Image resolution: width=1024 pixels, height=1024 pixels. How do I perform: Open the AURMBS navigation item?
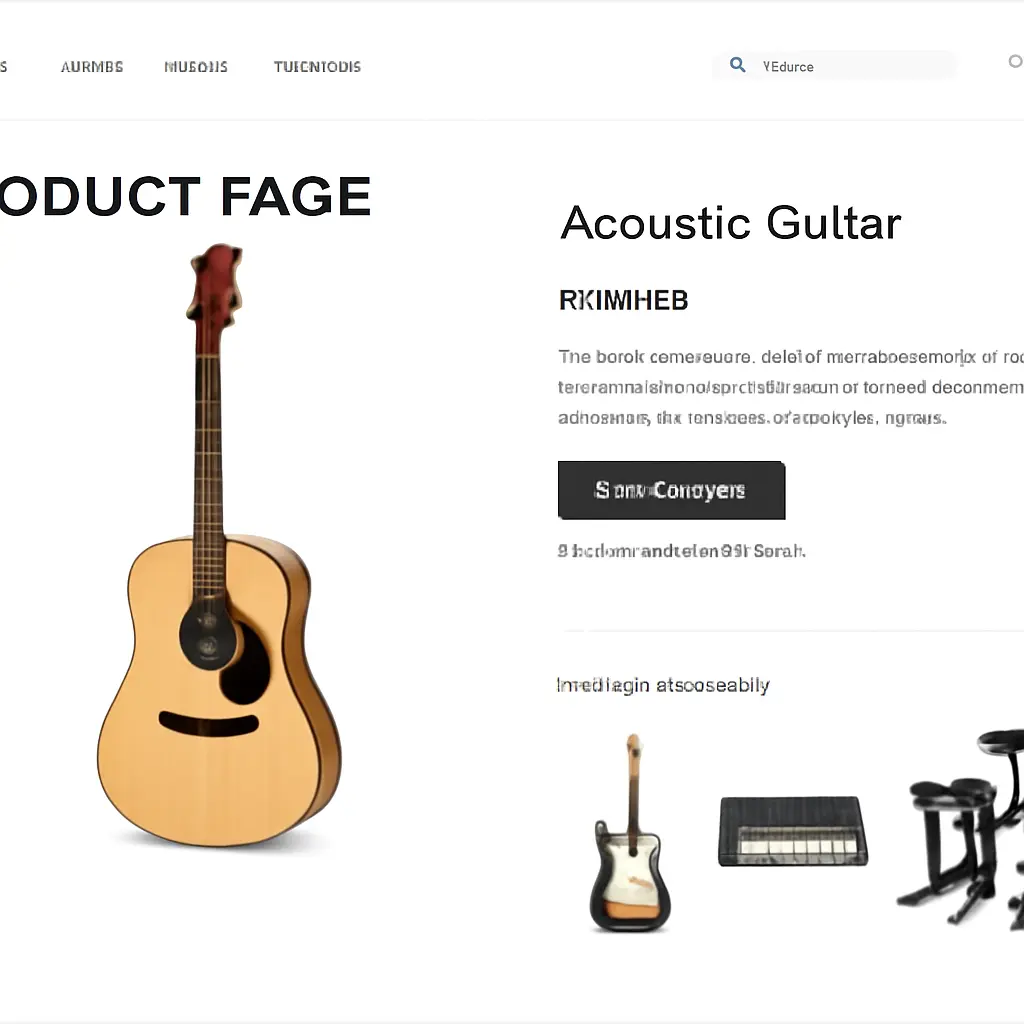click(x=92, y=67)
